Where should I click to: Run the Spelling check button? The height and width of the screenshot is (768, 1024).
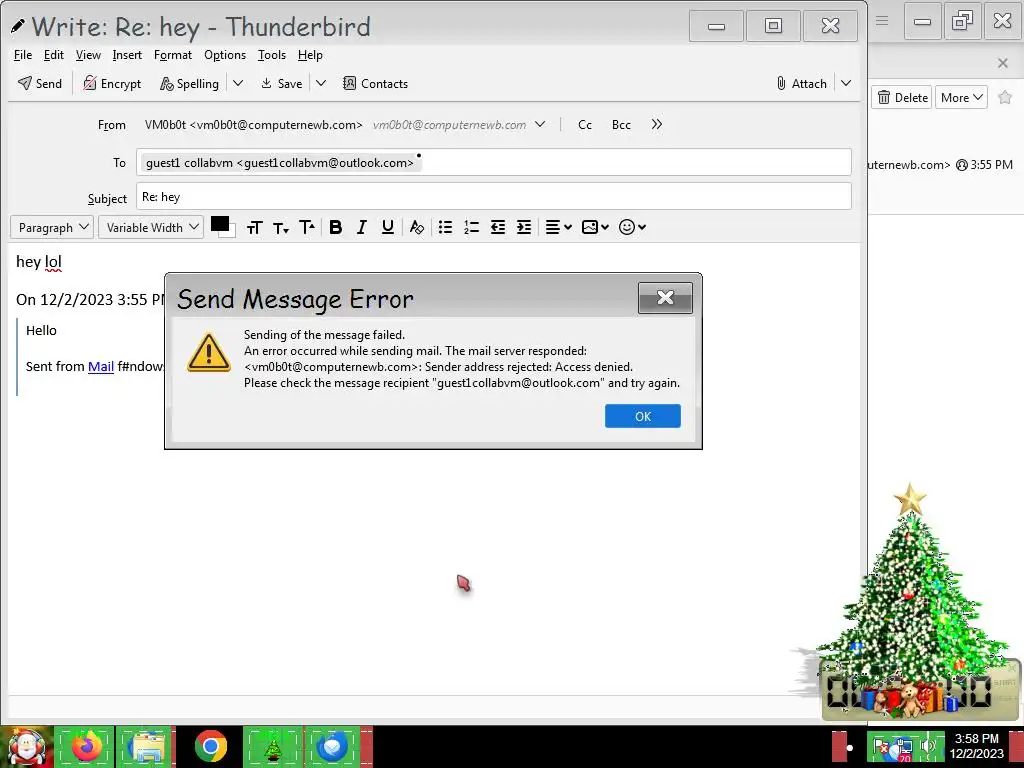pyautogui.click(x=189, y=84)
